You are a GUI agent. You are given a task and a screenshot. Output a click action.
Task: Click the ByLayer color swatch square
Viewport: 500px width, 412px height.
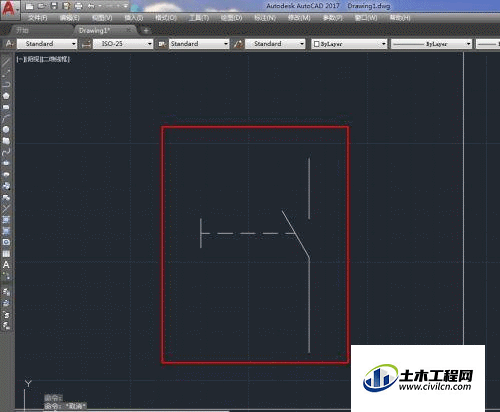pyautogui.click(x=317, y=44)
